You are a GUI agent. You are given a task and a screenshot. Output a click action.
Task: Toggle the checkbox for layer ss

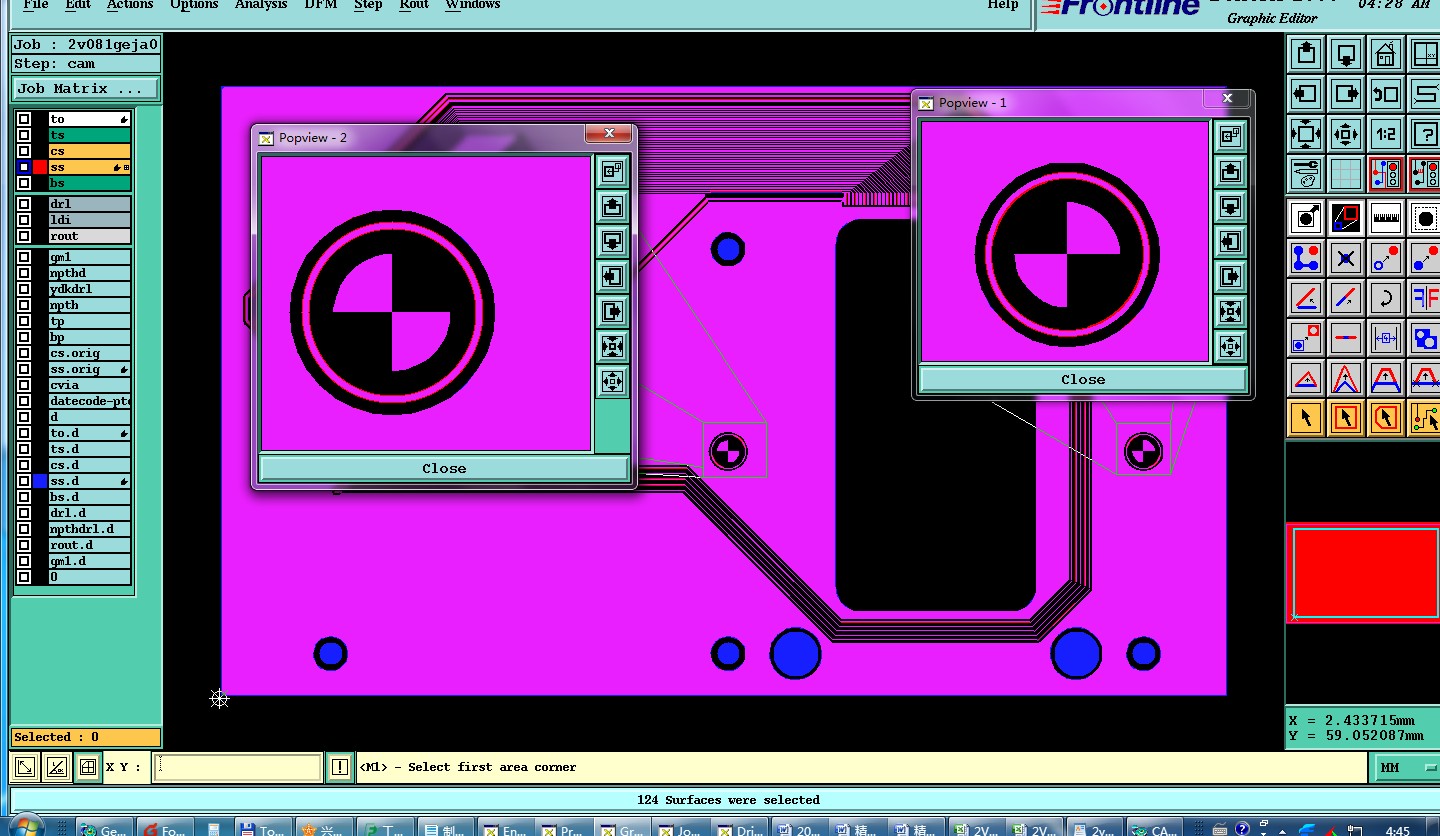[x=23, y=167]
